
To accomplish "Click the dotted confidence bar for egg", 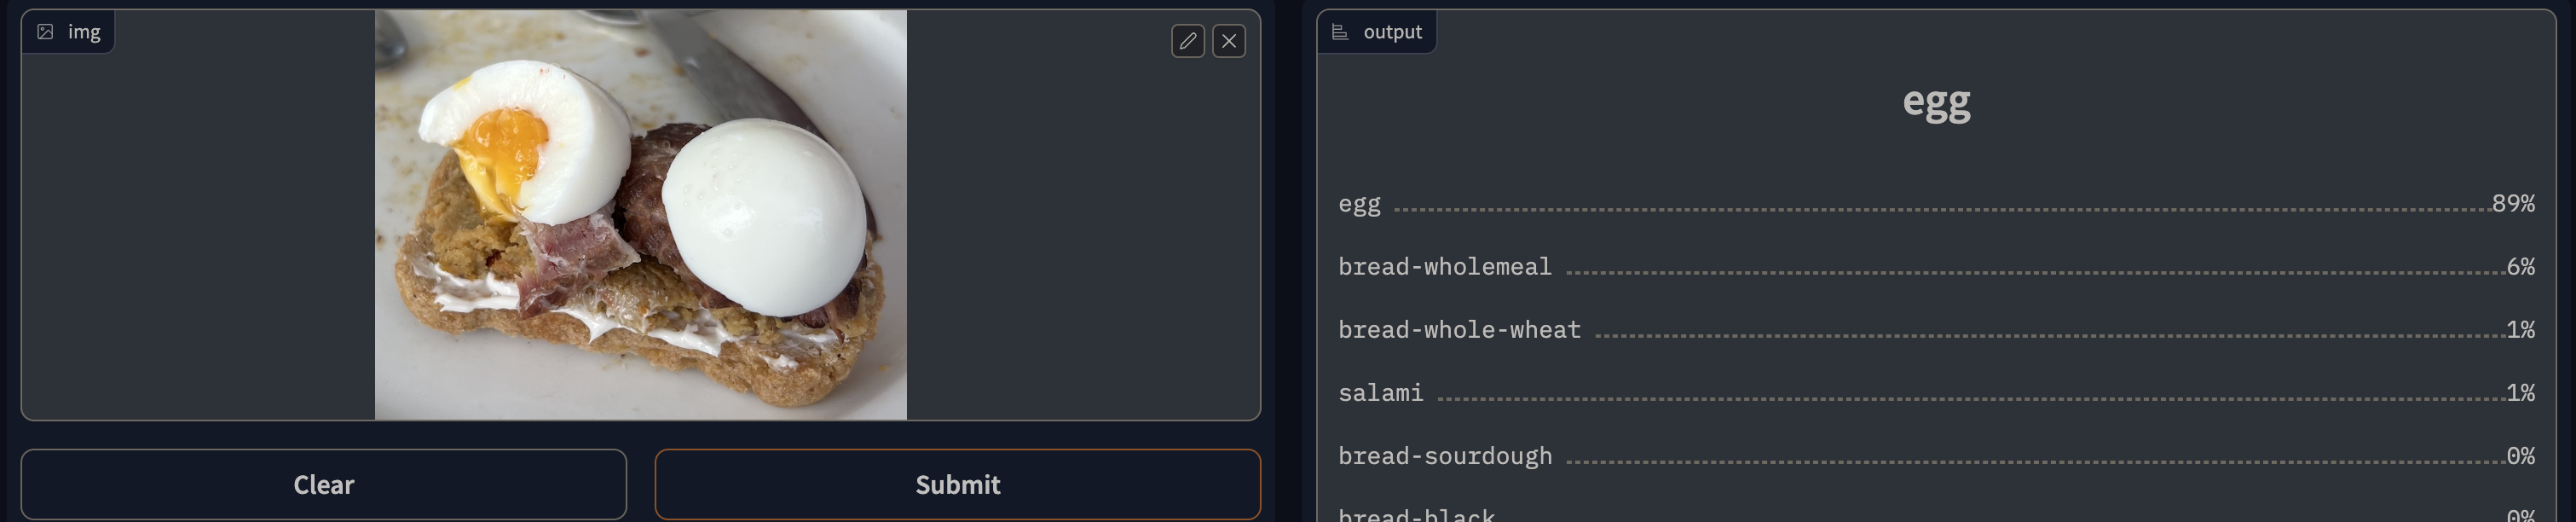I will 1941,210.
